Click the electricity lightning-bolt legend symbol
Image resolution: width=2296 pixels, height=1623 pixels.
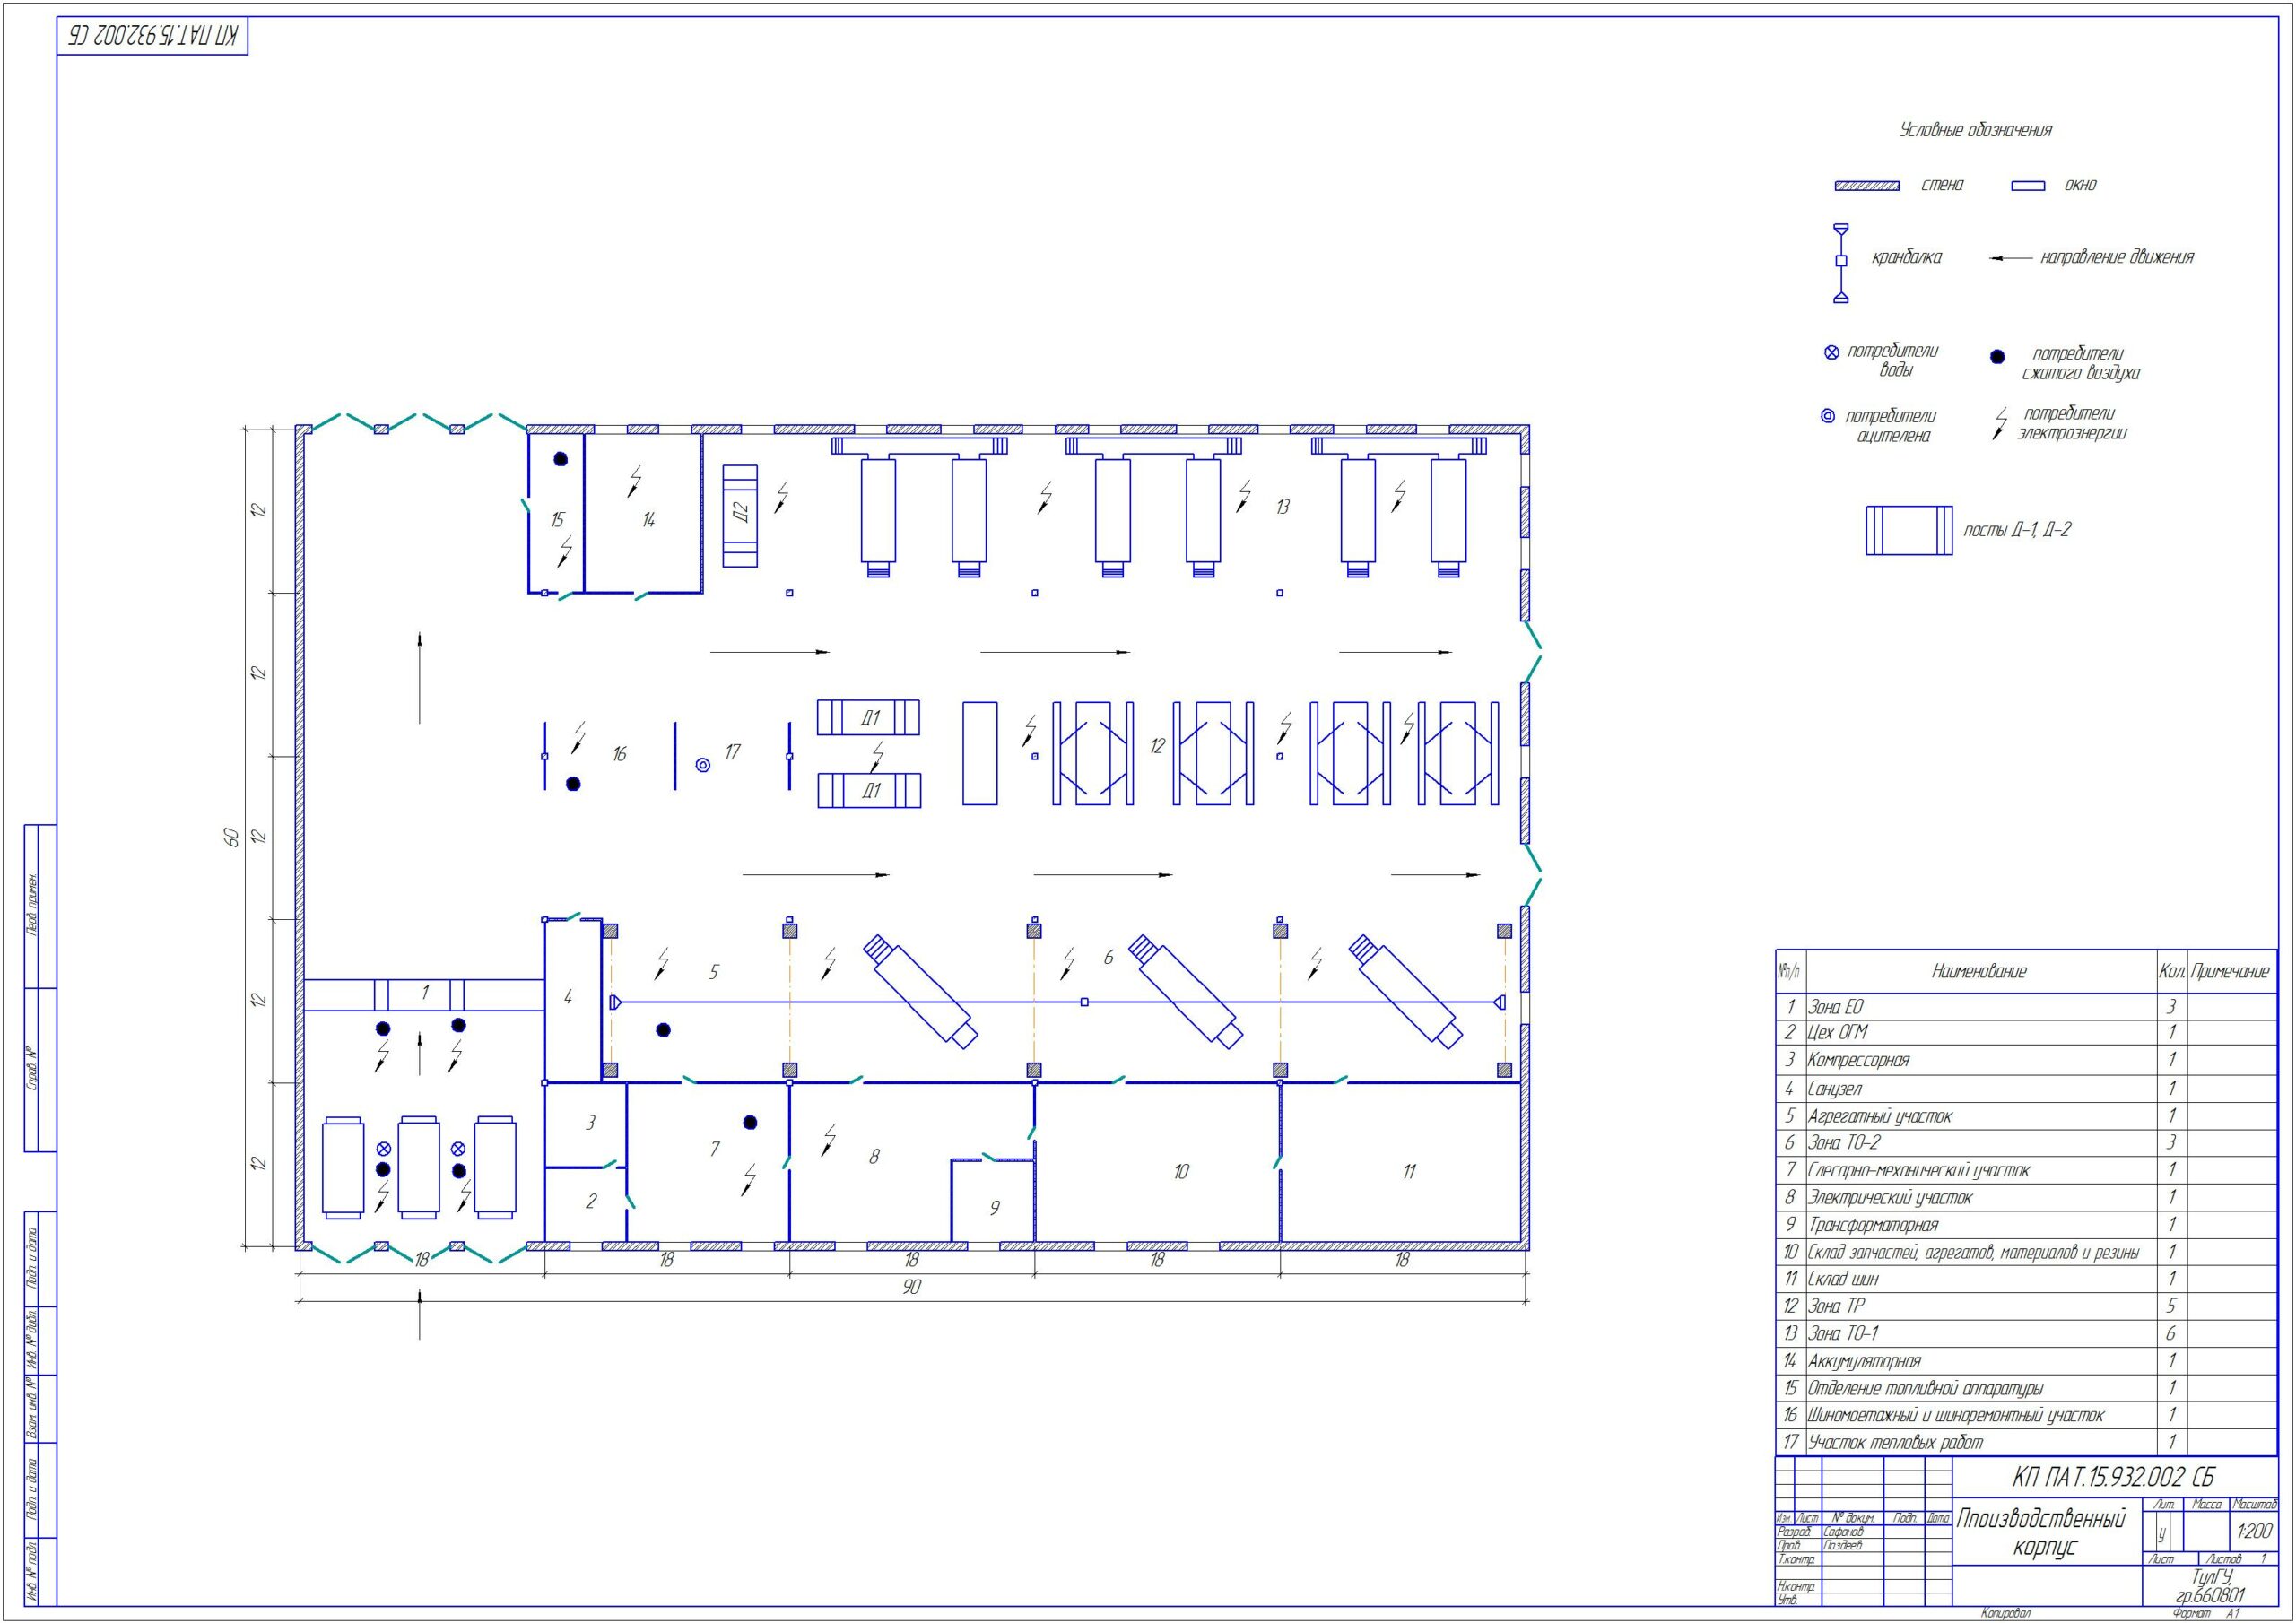pyautogui.click(x=2000, y=424)
